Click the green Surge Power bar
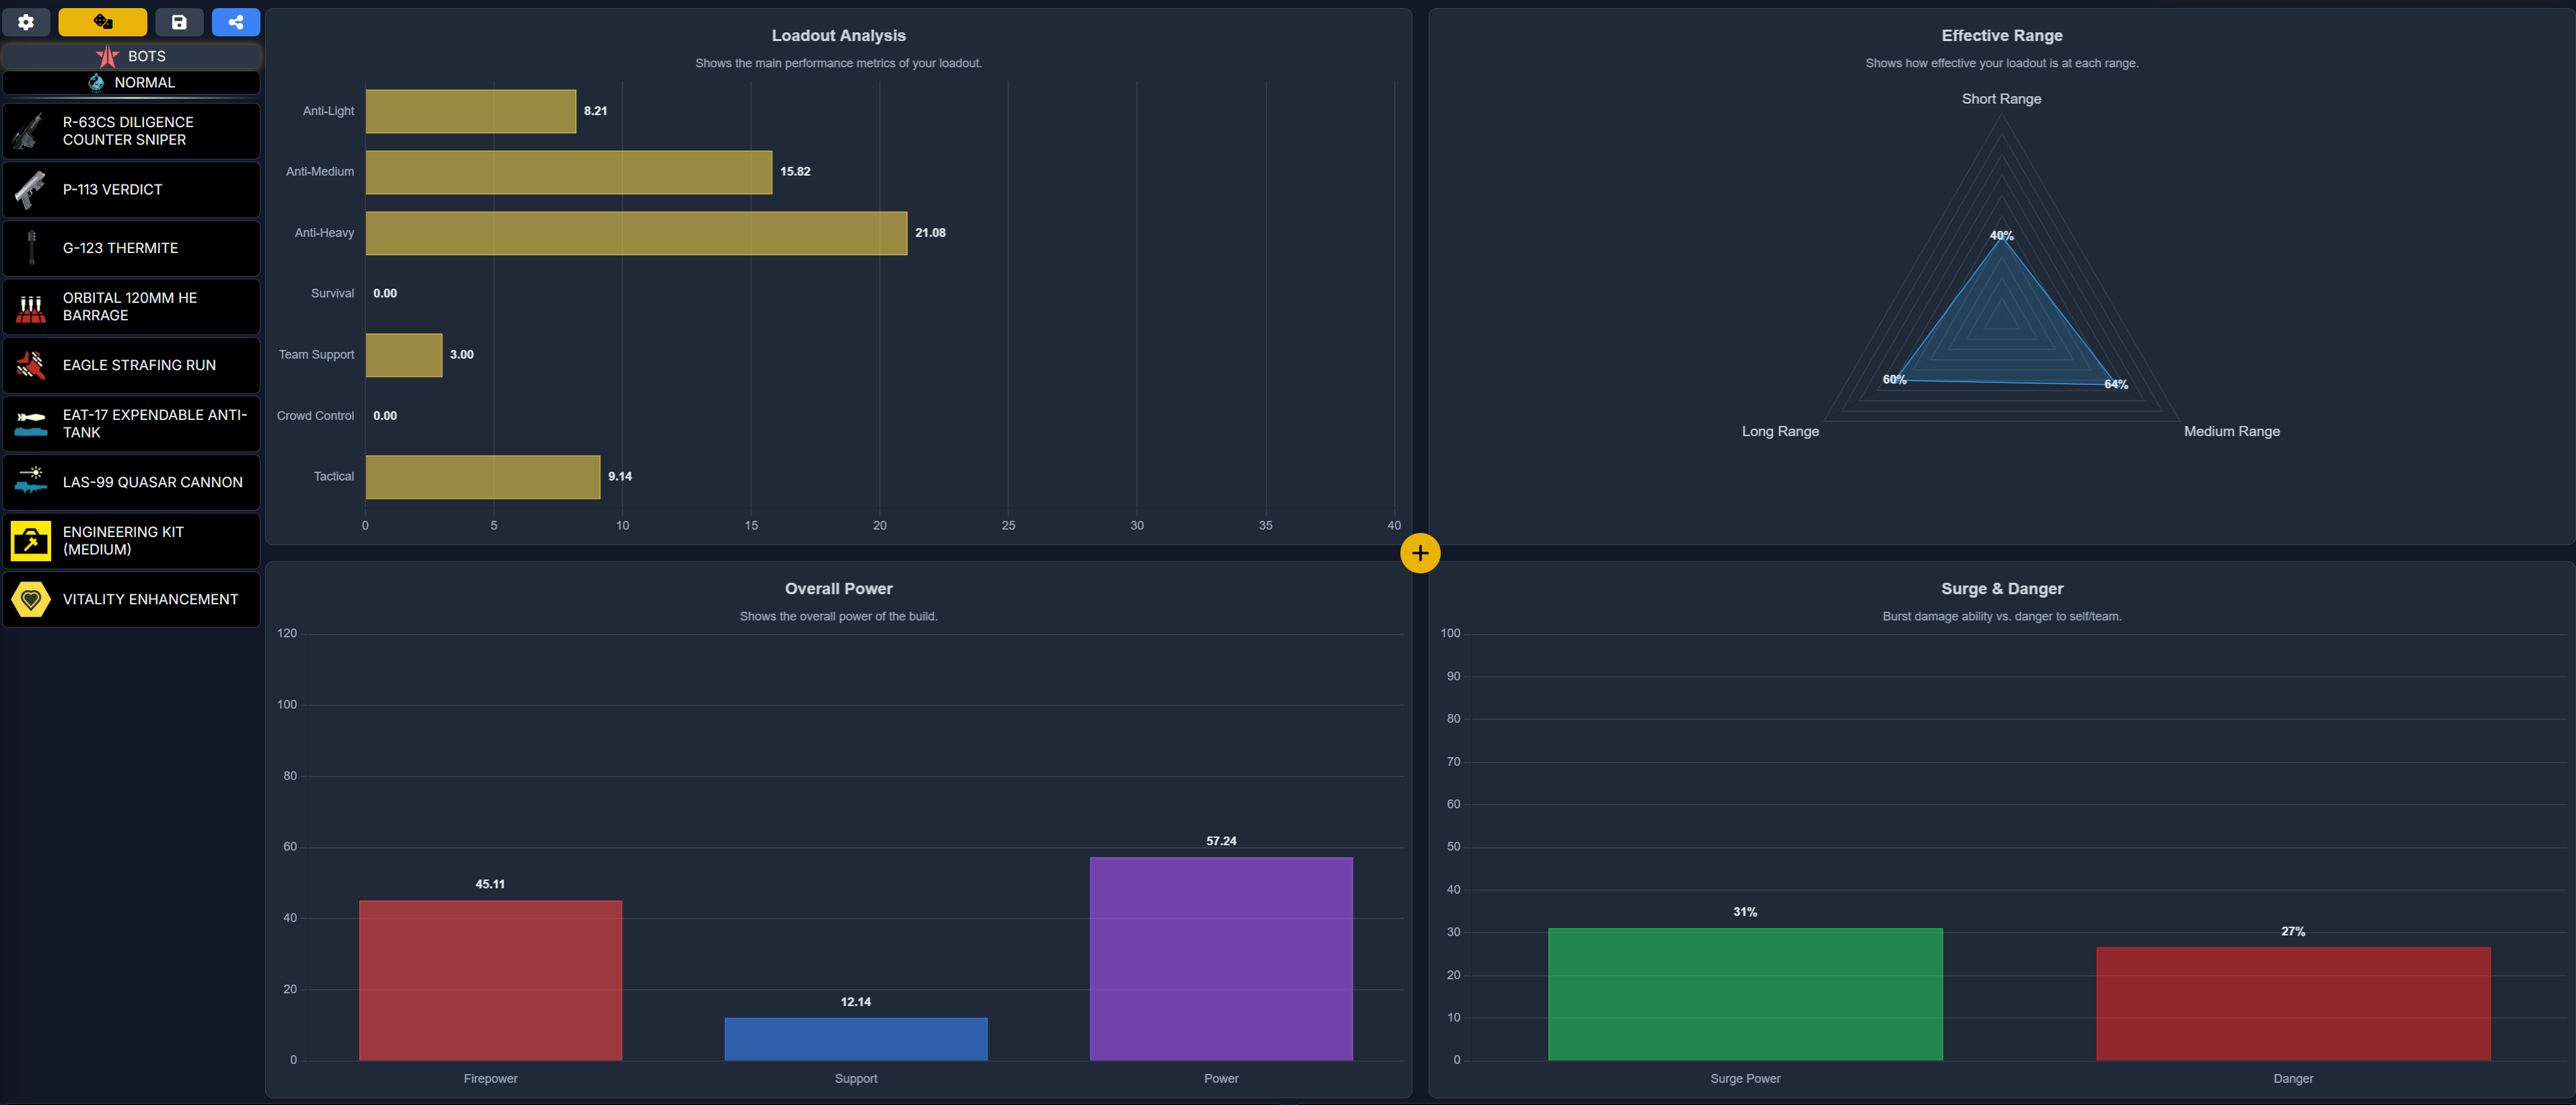The image size is (2576, 1105). 1744,993
